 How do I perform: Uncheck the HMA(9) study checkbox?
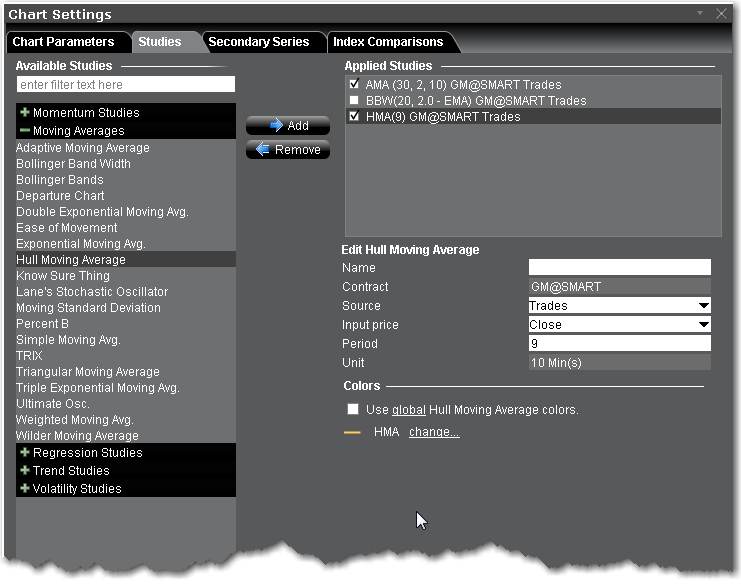(x=354, y=117)
